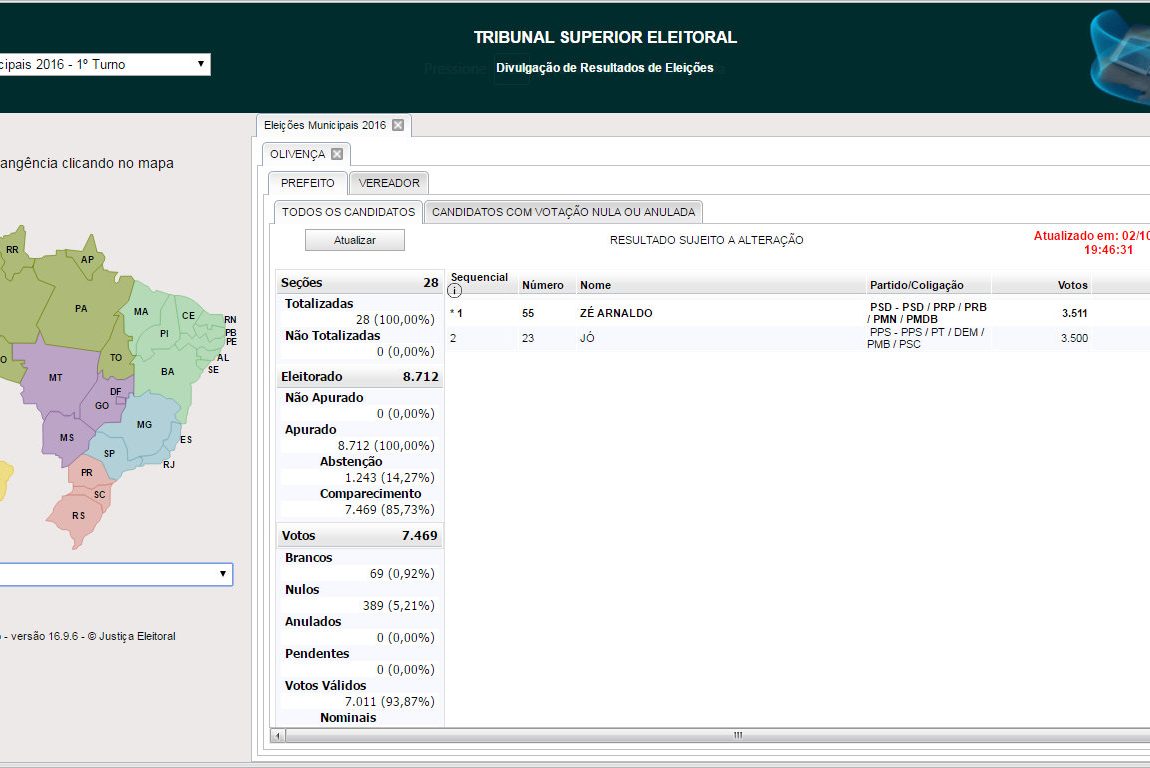Select candidate row ZÉ ARNALDO
The width and height of the screenshot is (1150, 768).
[616, 313]
